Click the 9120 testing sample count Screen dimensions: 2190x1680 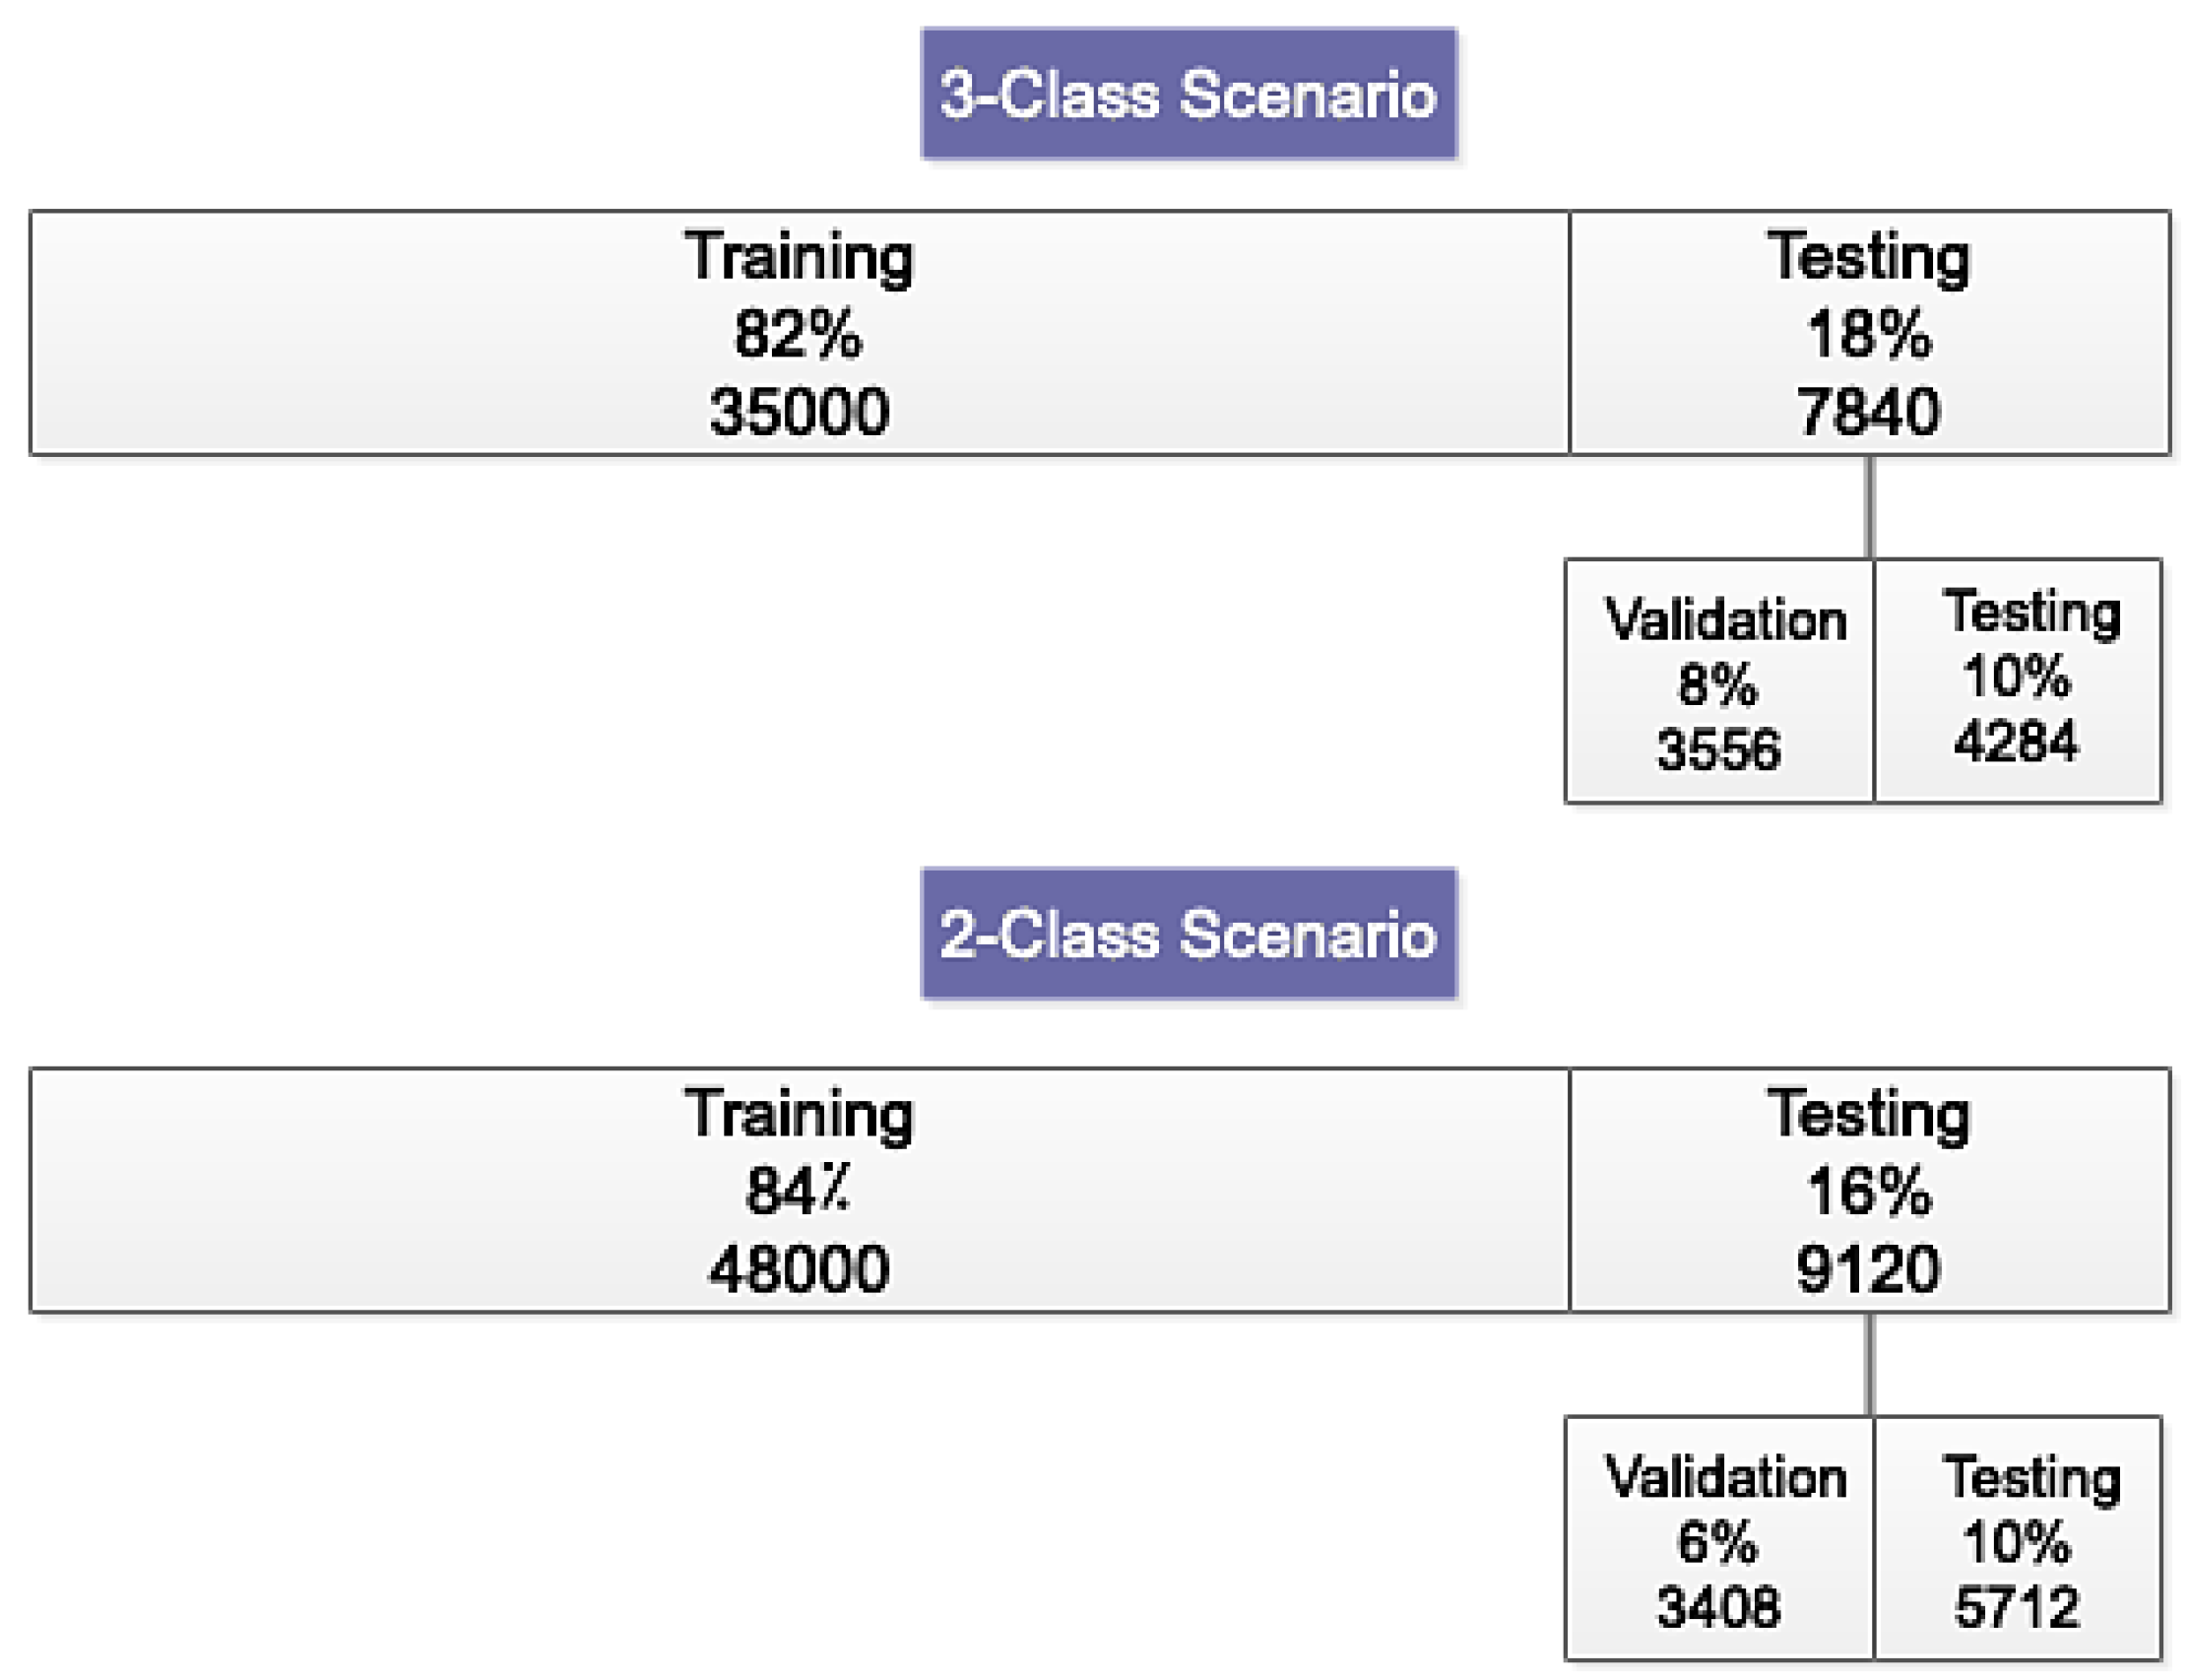(1868, 1269)
